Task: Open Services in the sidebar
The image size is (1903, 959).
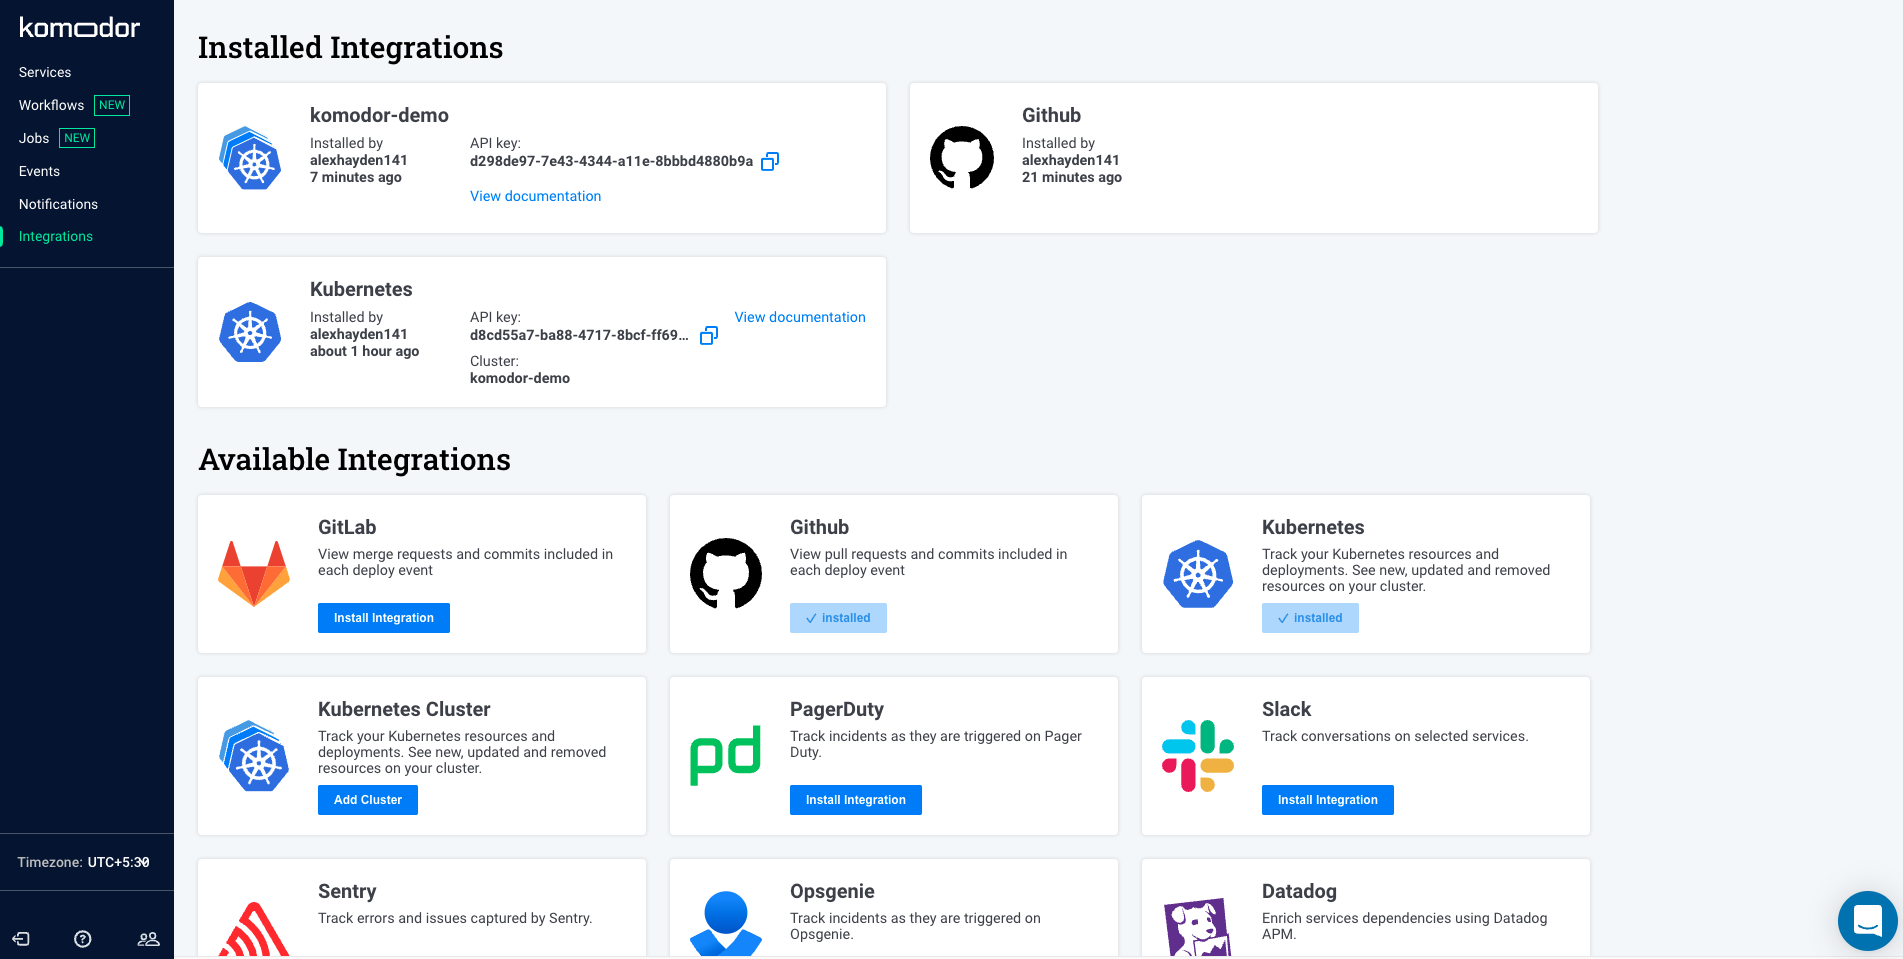Action: click(45, 72)
